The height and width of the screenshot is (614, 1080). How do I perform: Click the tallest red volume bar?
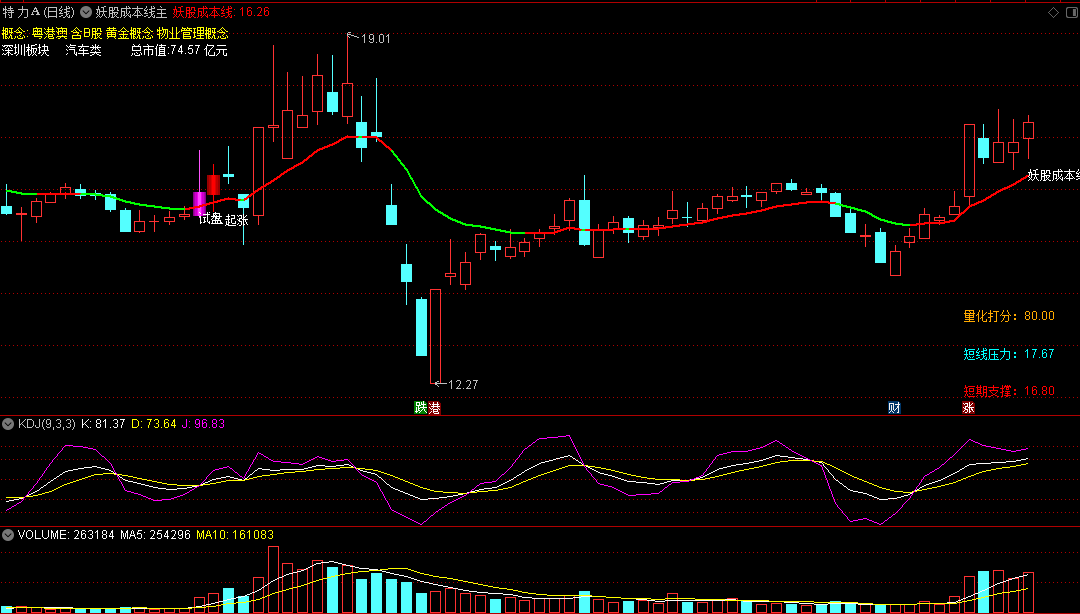pos(273,580)
